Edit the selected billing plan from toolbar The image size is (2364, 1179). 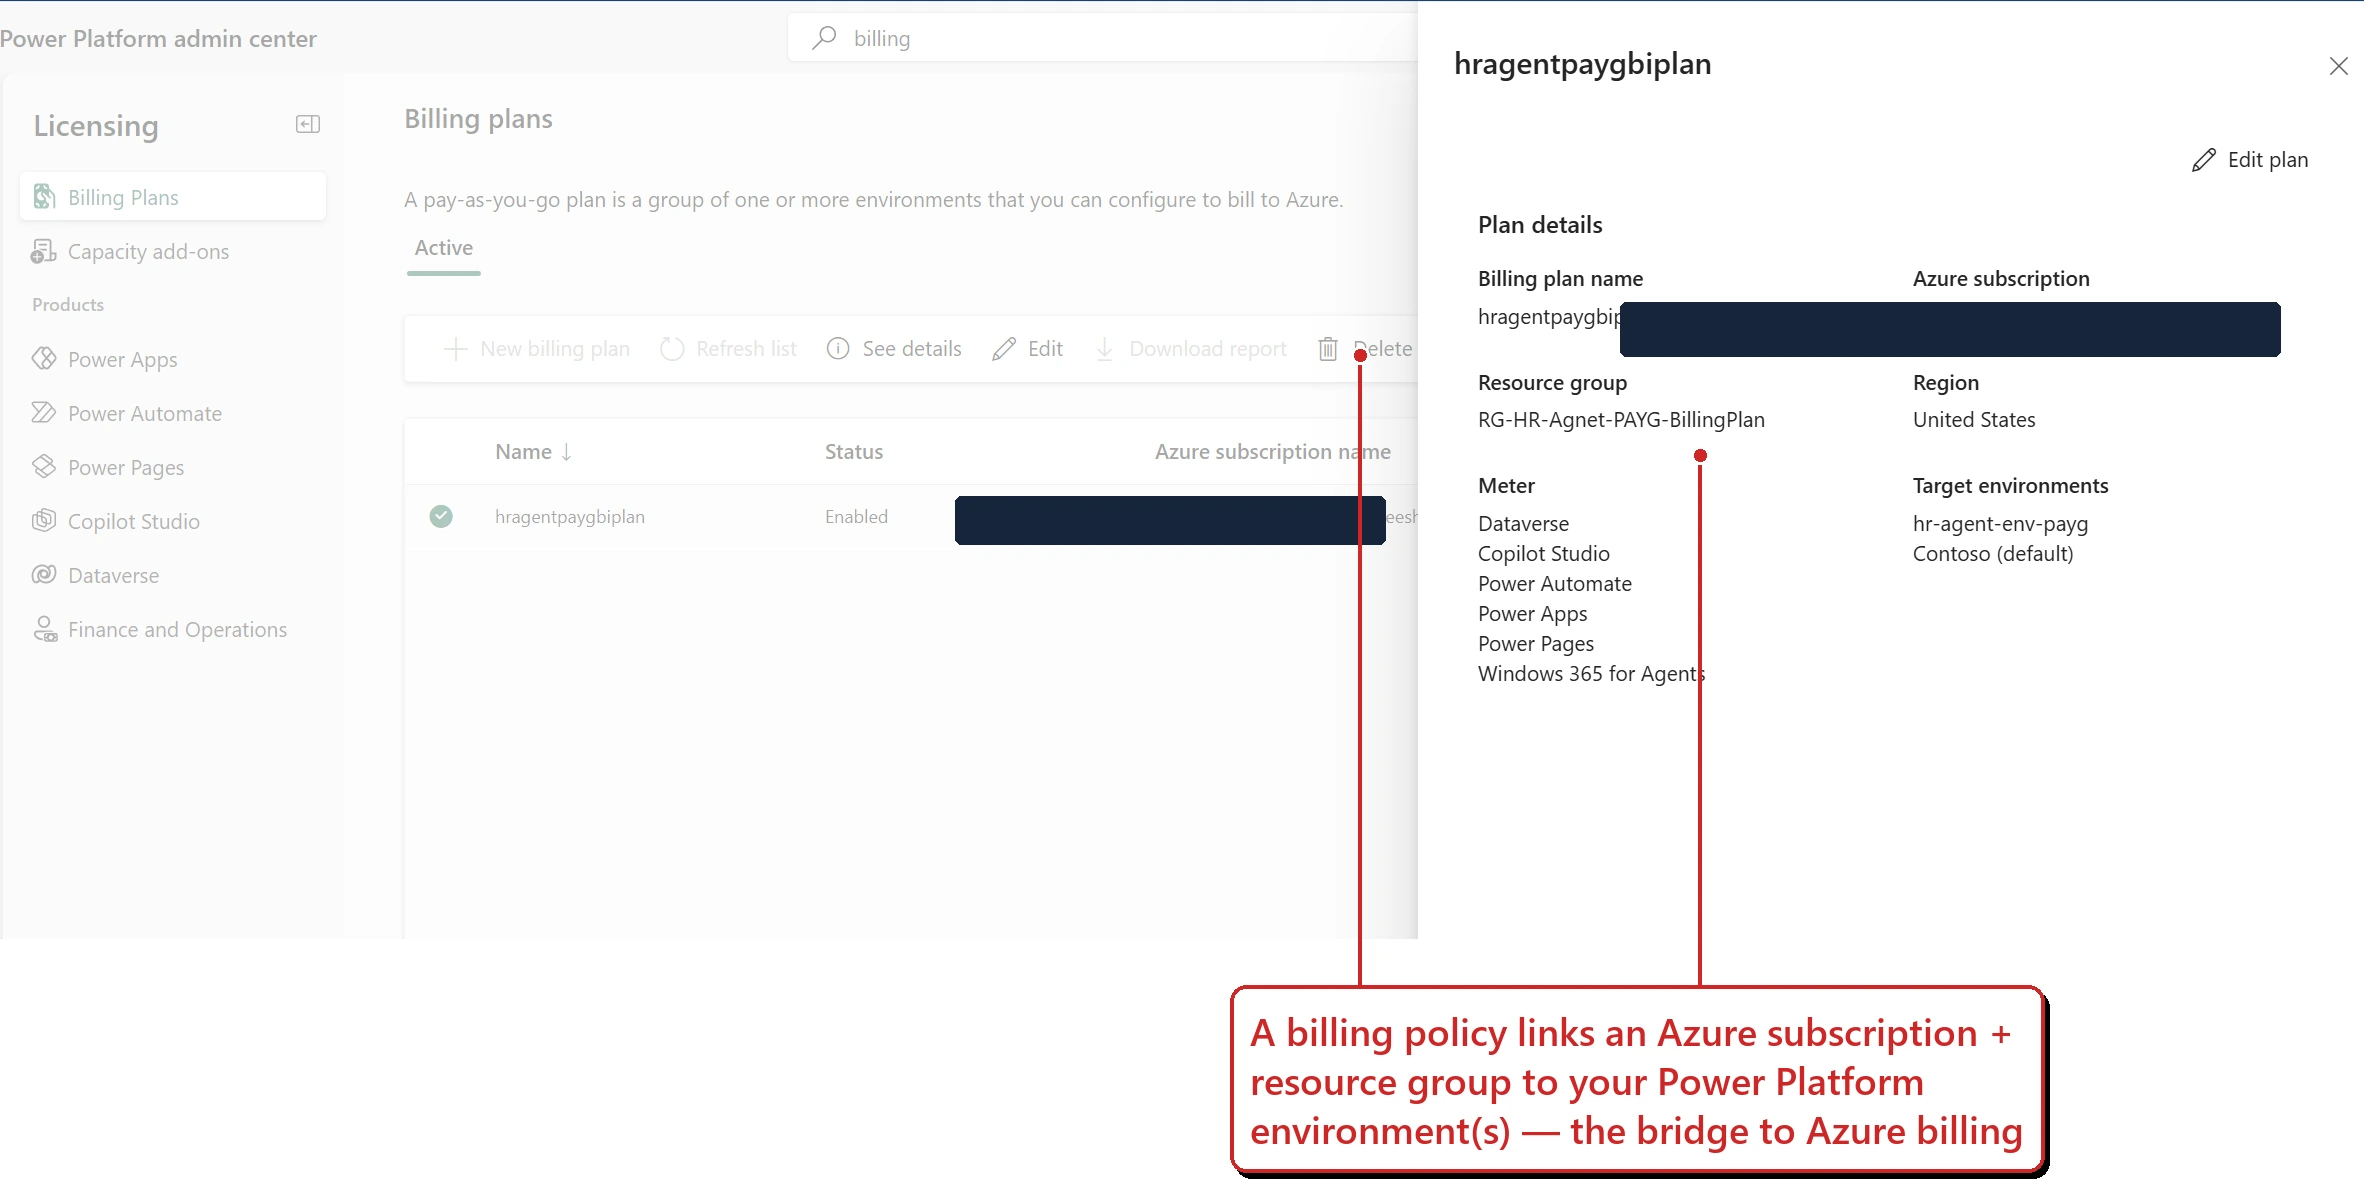point(1027,349)
